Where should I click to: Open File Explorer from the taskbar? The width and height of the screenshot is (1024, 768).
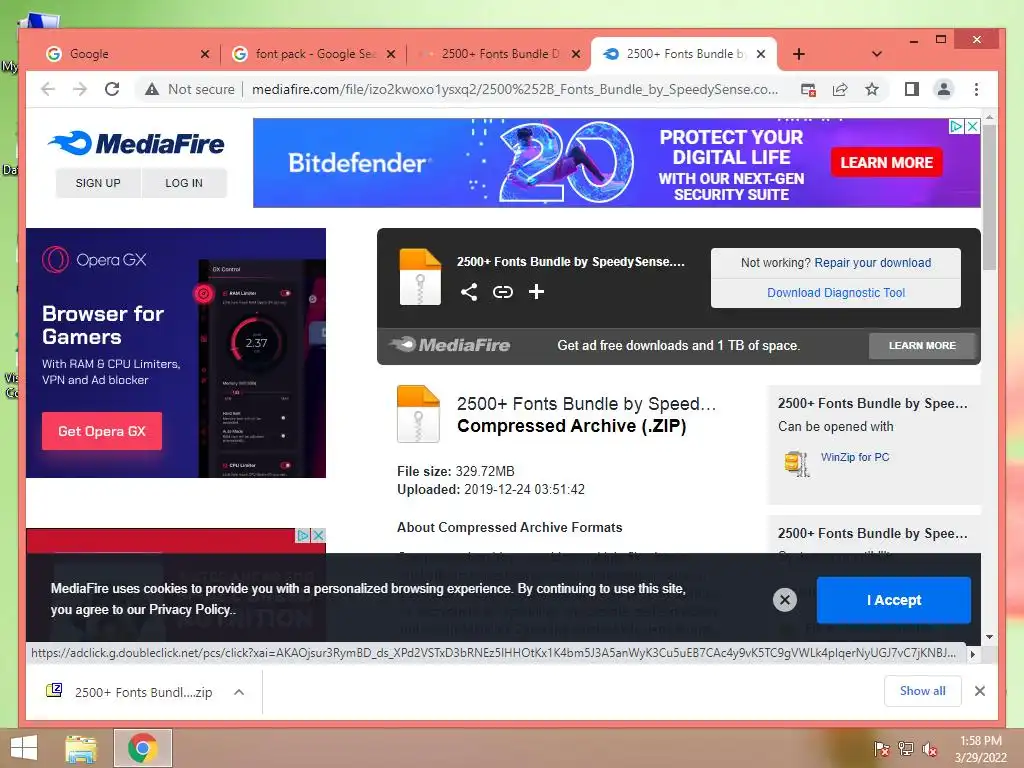click(81, 748)
